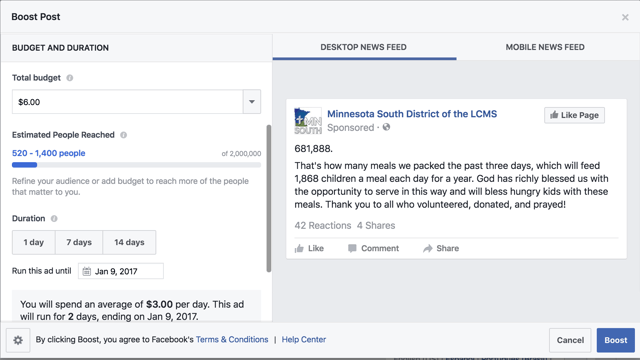Switch to Desktop News Feed tab

(x=363, y=47)
